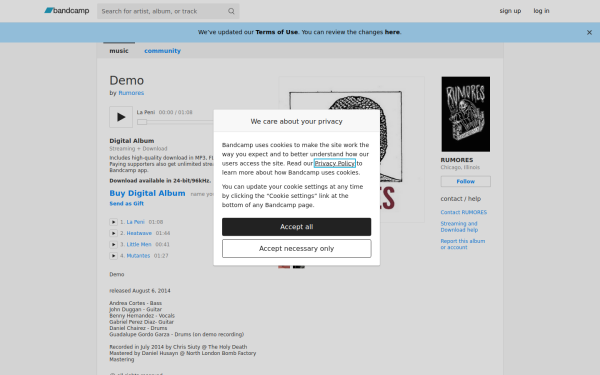Open the La Peni track link
Image resolution: width=600 pixels, height=375 pixels.
(x=135, y=222)
